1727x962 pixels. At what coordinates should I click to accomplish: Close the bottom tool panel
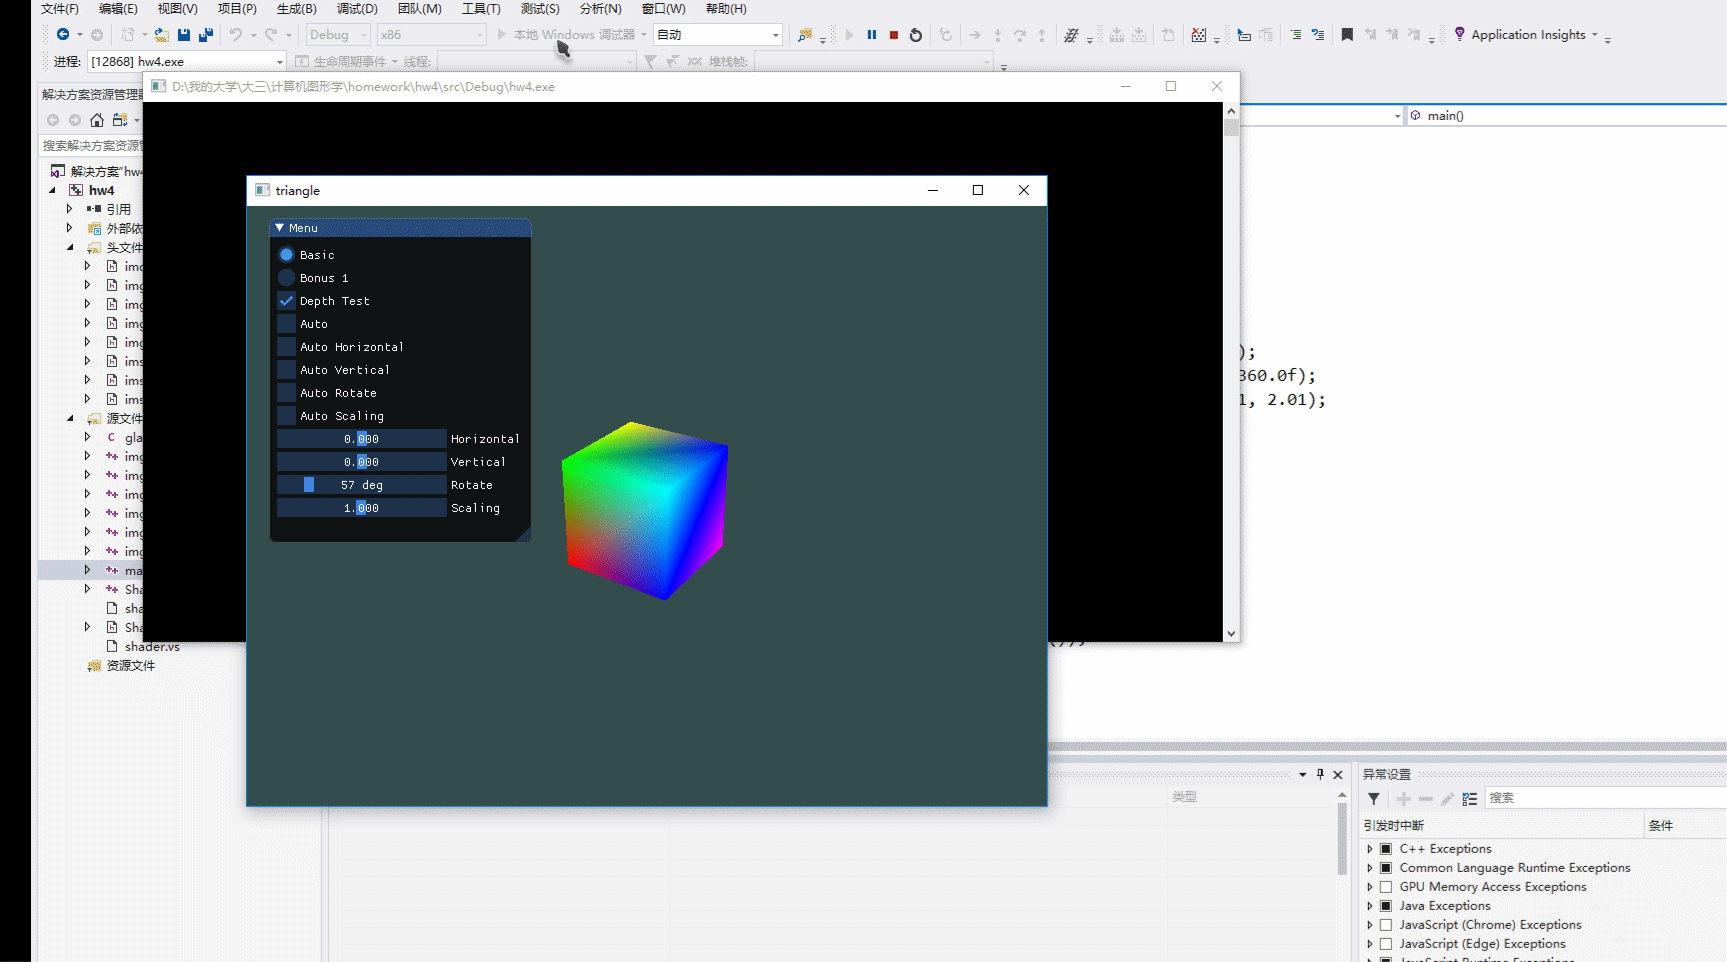coord(1338,774)
